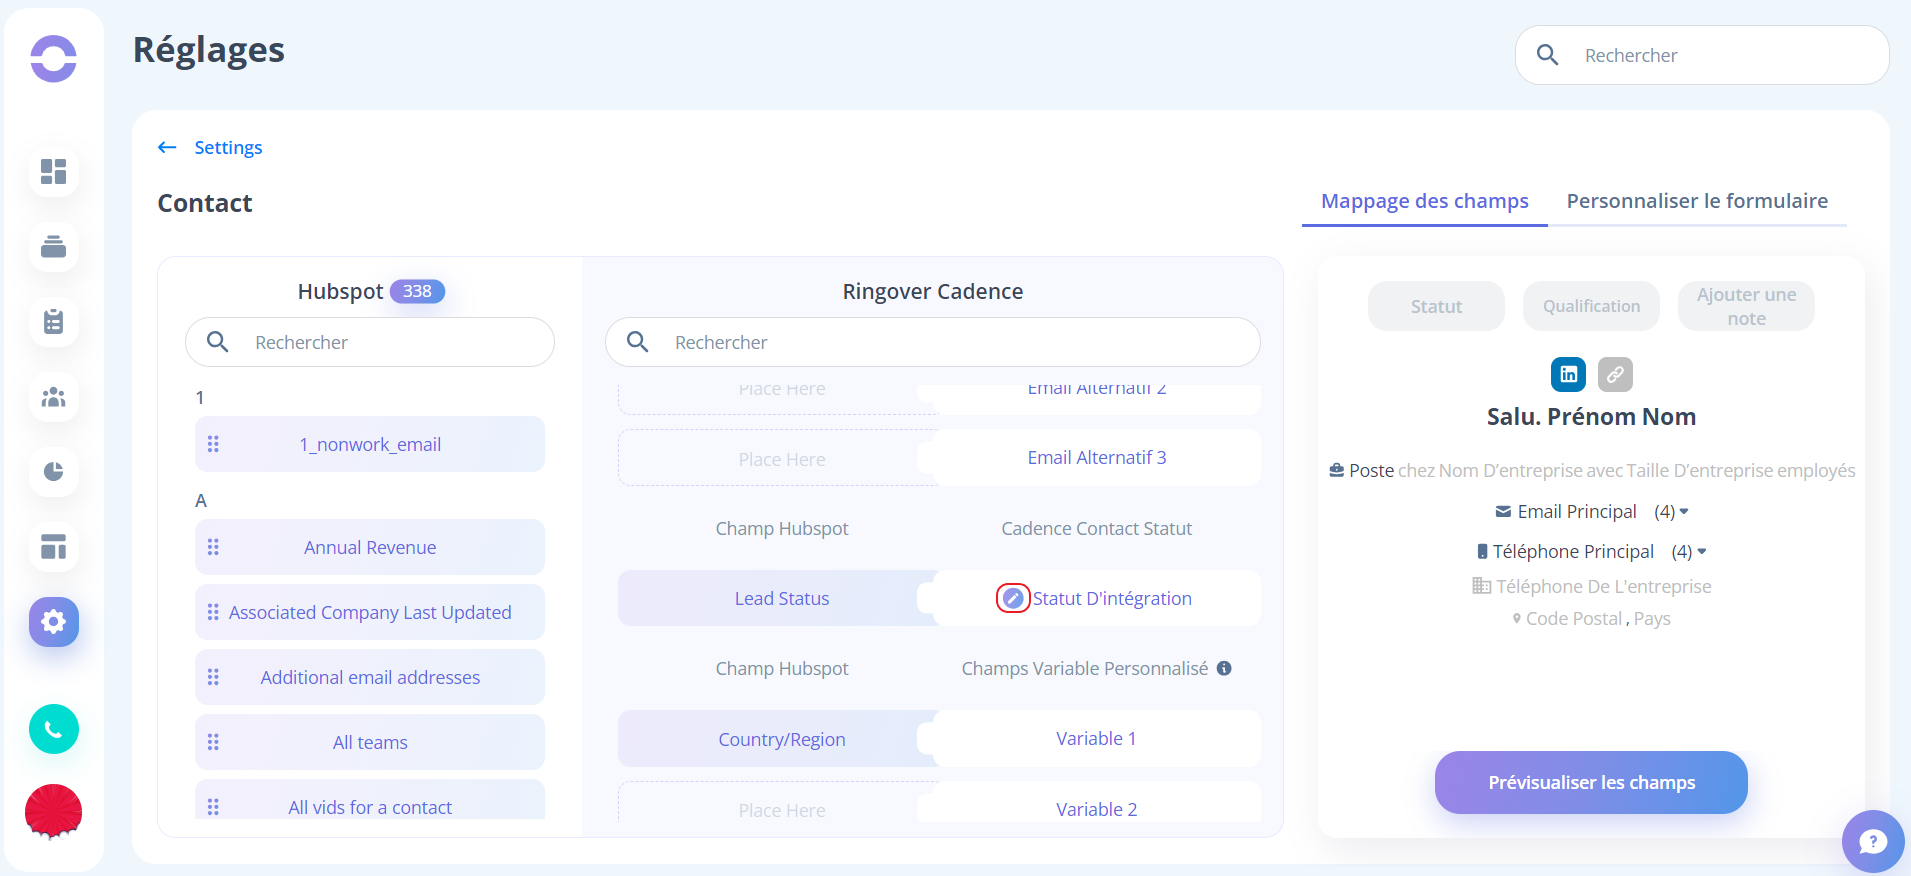Viewport: 1911px width, 876px height.
Task: Click the magnifier icon in top search bar
Action: coord(1548,55)
